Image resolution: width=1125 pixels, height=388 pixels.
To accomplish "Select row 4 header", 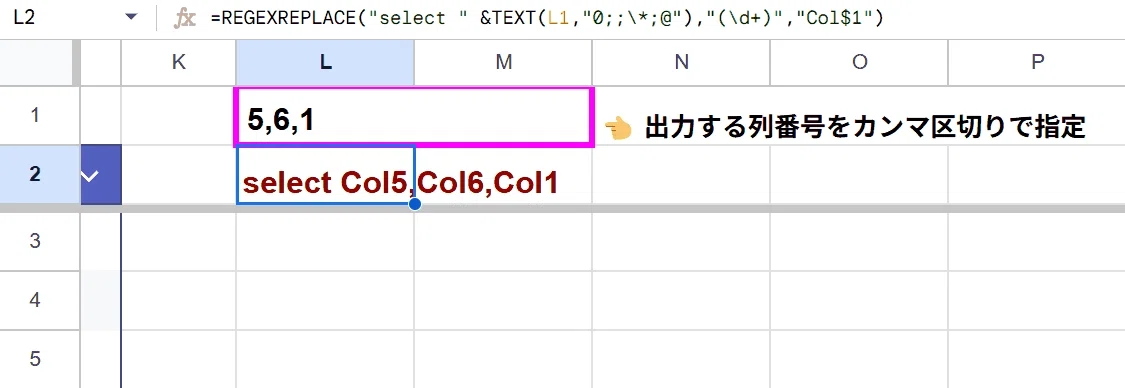I will pos(34,301).
